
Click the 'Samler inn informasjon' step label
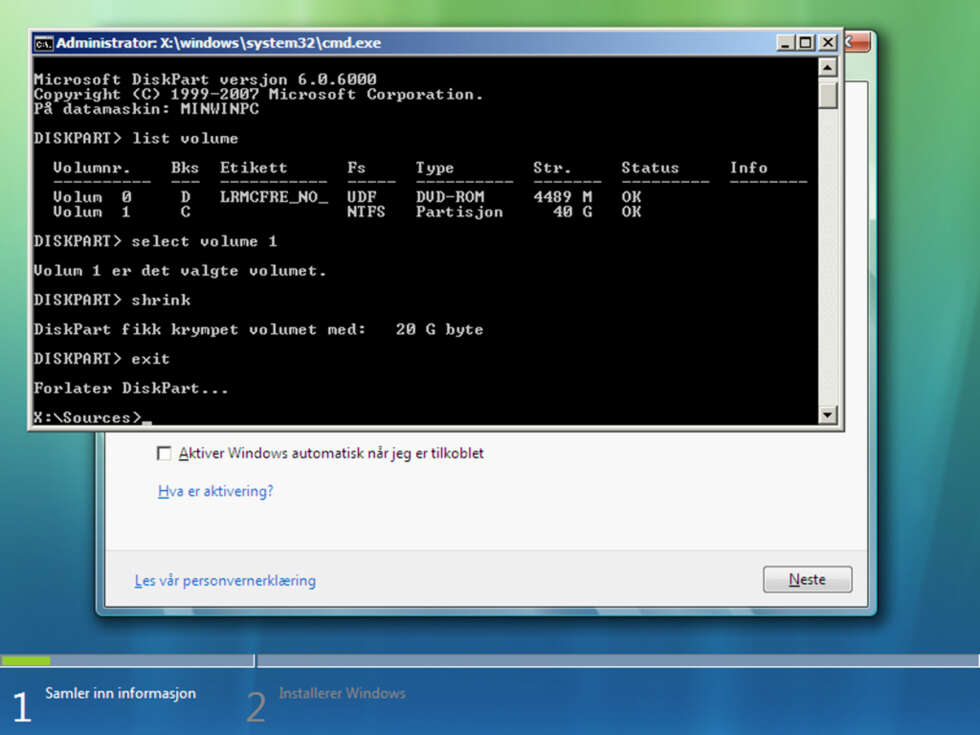coord(121,693)
